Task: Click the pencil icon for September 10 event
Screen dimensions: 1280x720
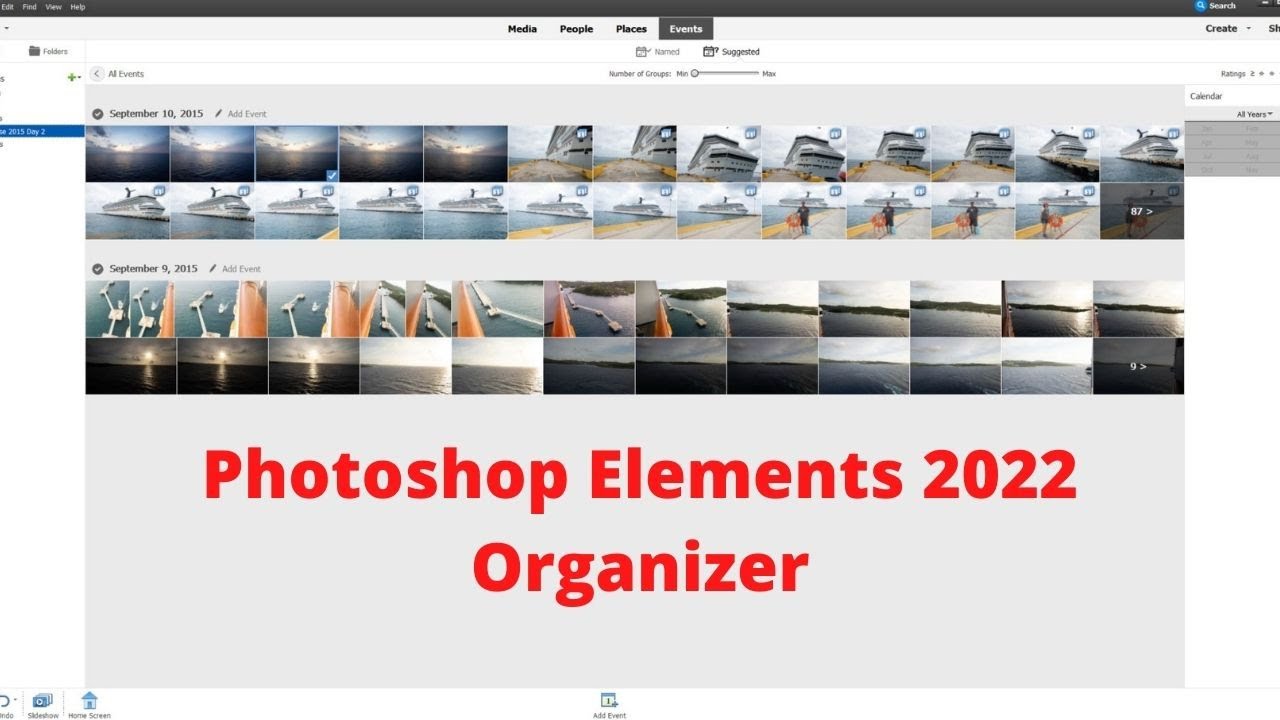Action: tap(219, 114)
